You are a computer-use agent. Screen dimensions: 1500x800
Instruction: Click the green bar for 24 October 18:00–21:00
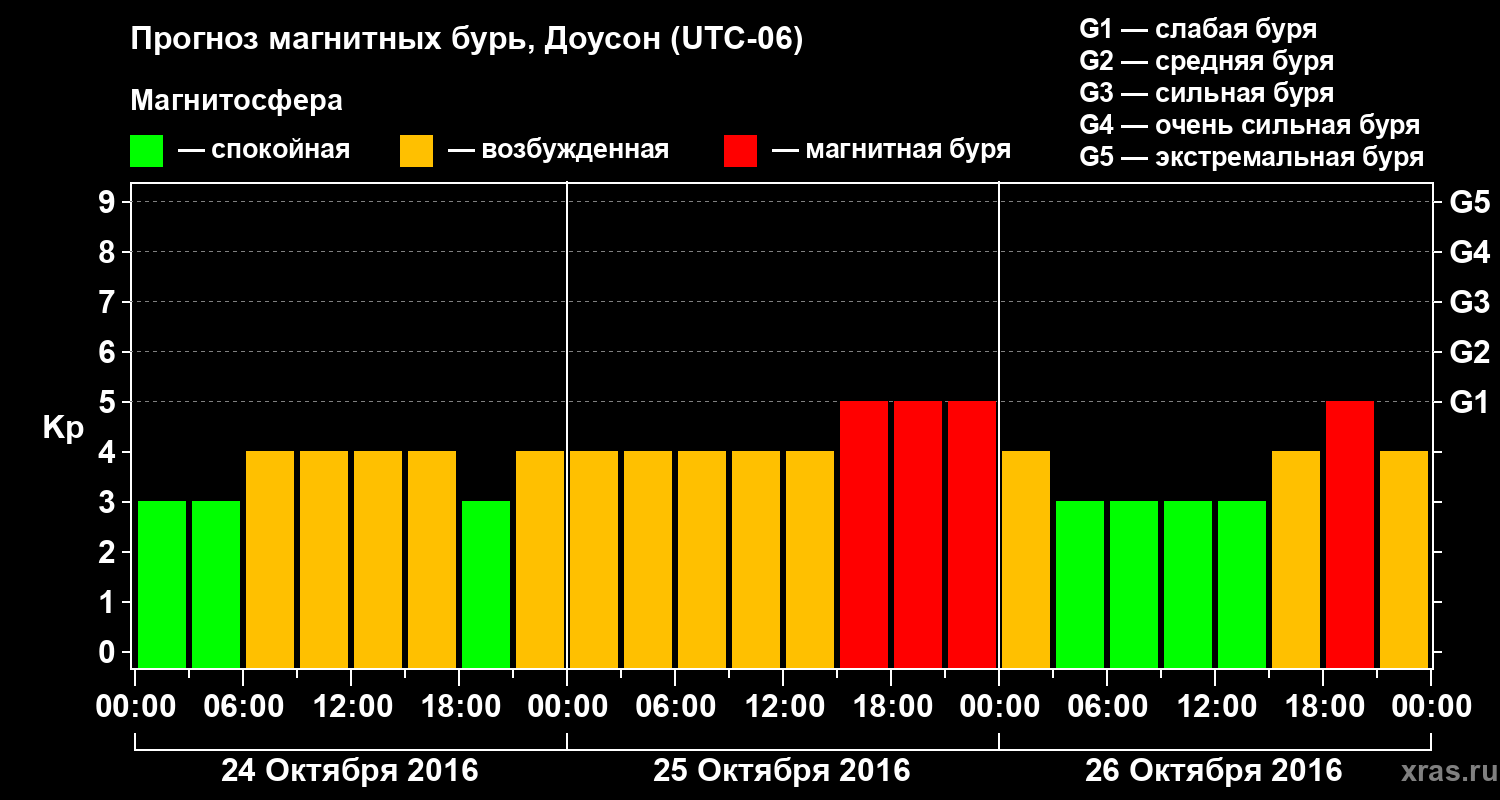coord(486,584)
